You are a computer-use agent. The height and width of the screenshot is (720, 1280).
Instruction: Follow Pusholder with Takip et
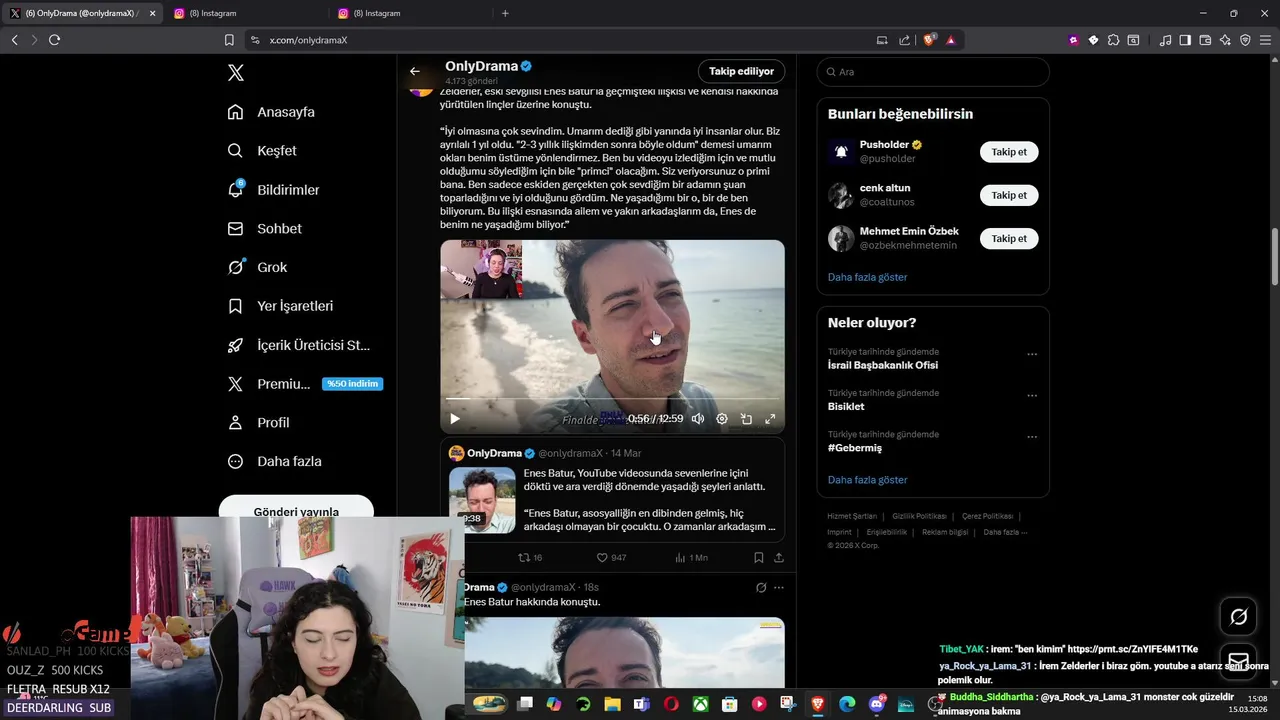pos(1009,152)
